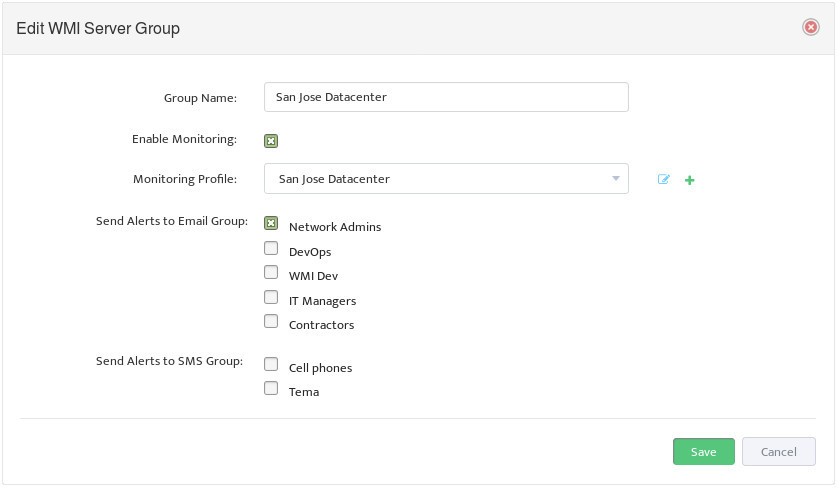Click the edit monitoring profile pencil icon
The width and height of the screenshot is (838, 488).
tap(663, 180)
